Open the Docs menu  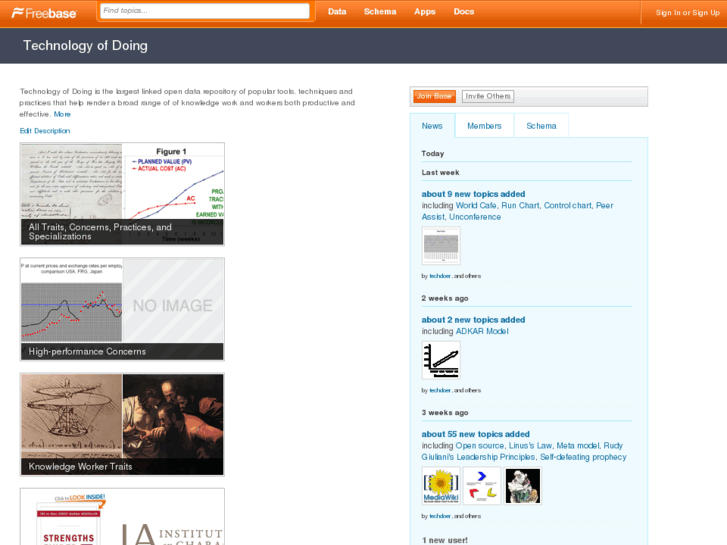[464, 12]
